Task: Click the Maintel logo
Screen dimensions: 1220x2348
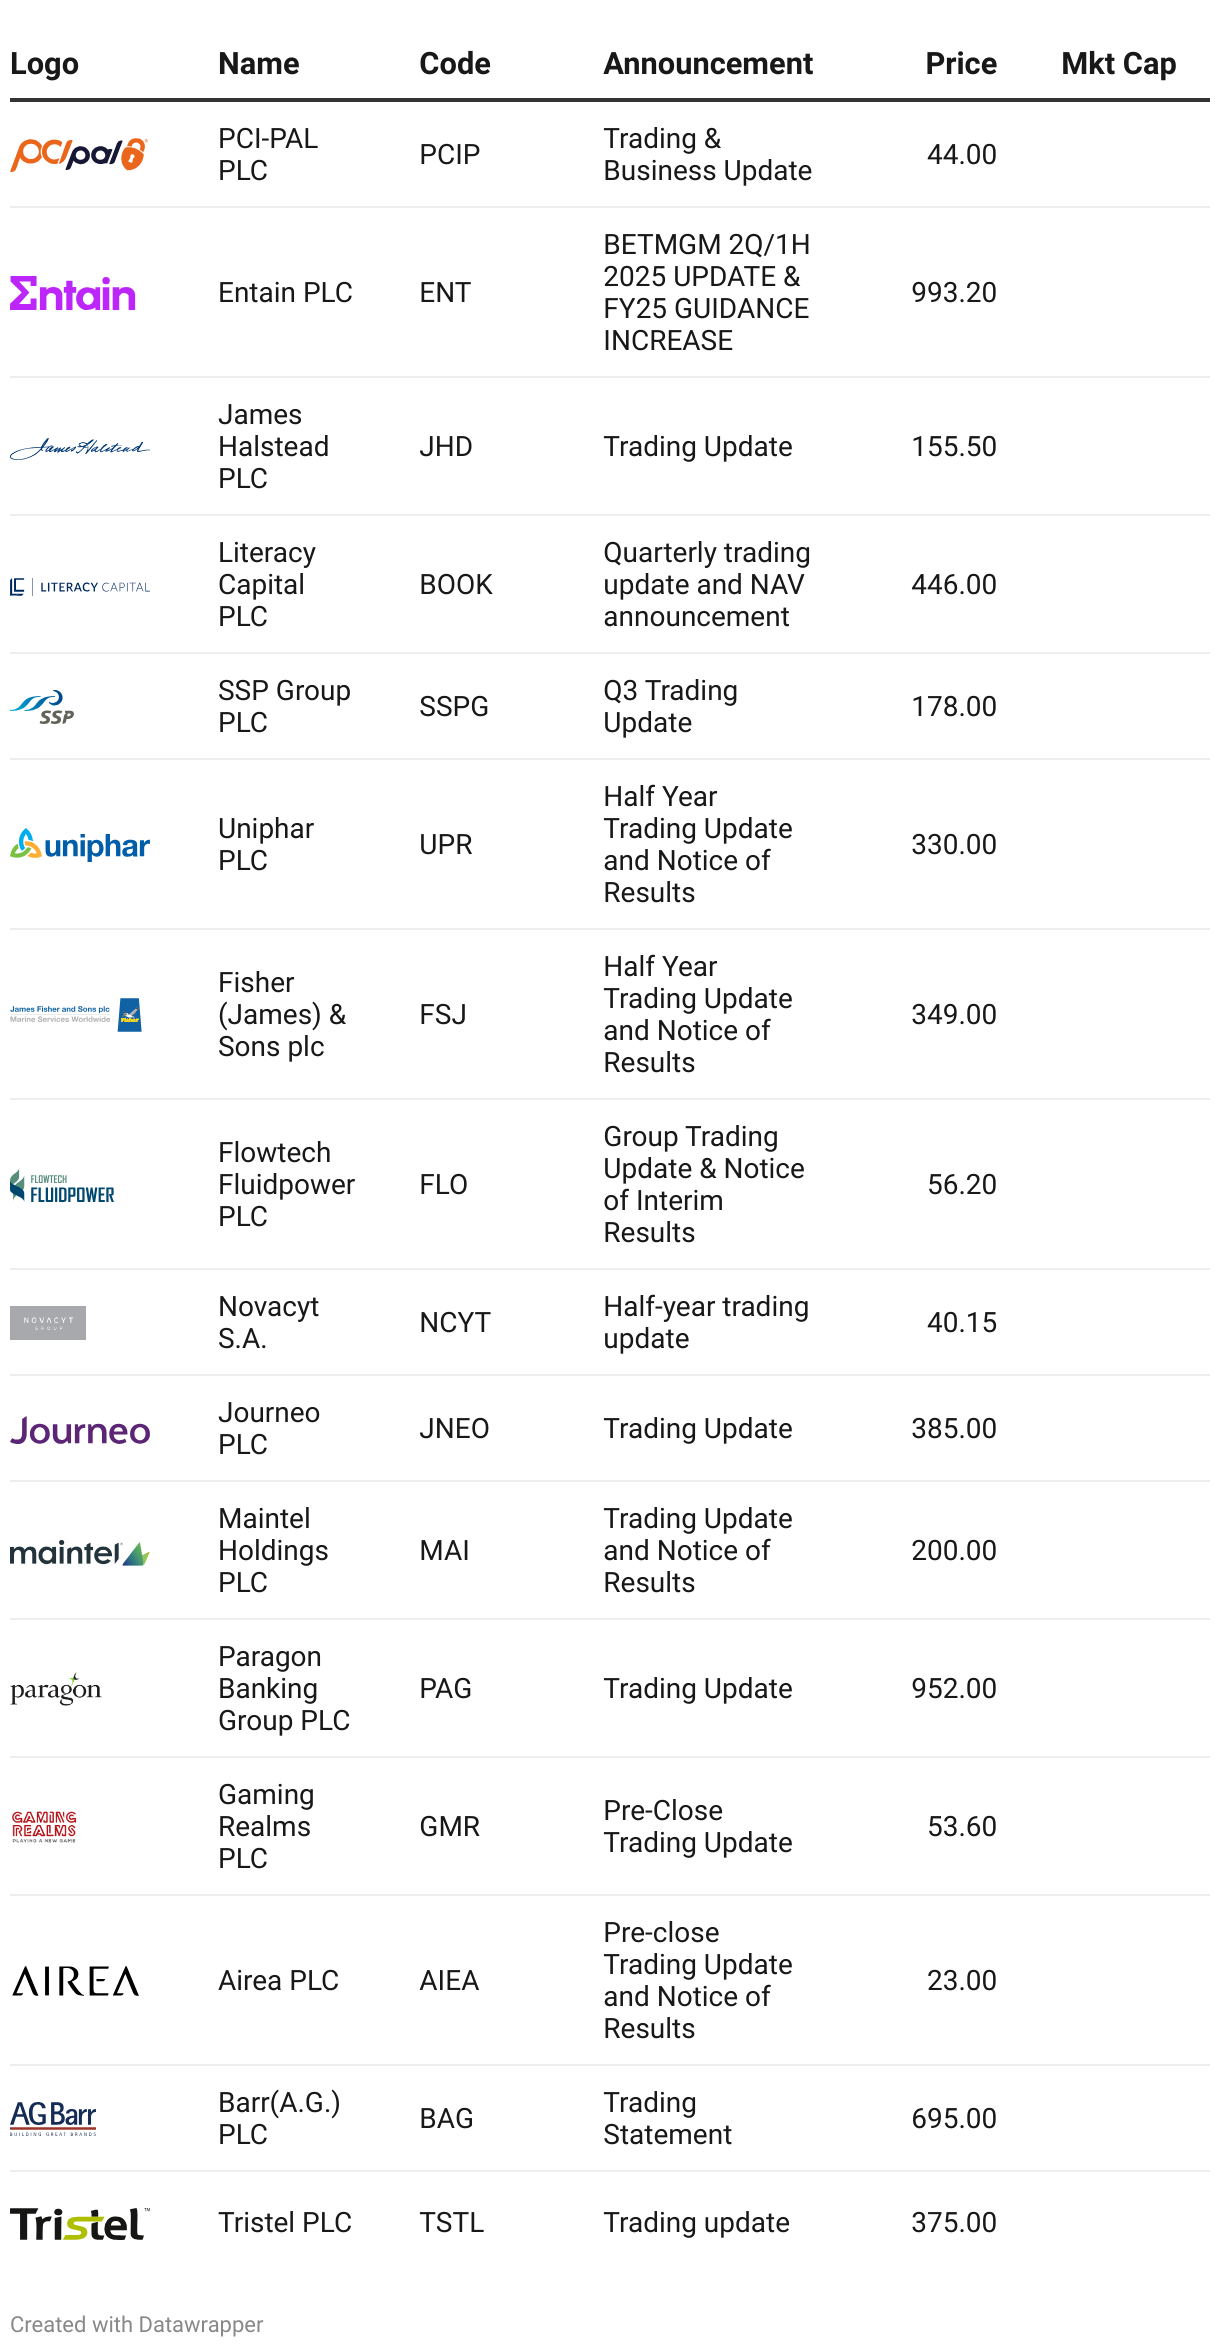Action: (80, 1552)
